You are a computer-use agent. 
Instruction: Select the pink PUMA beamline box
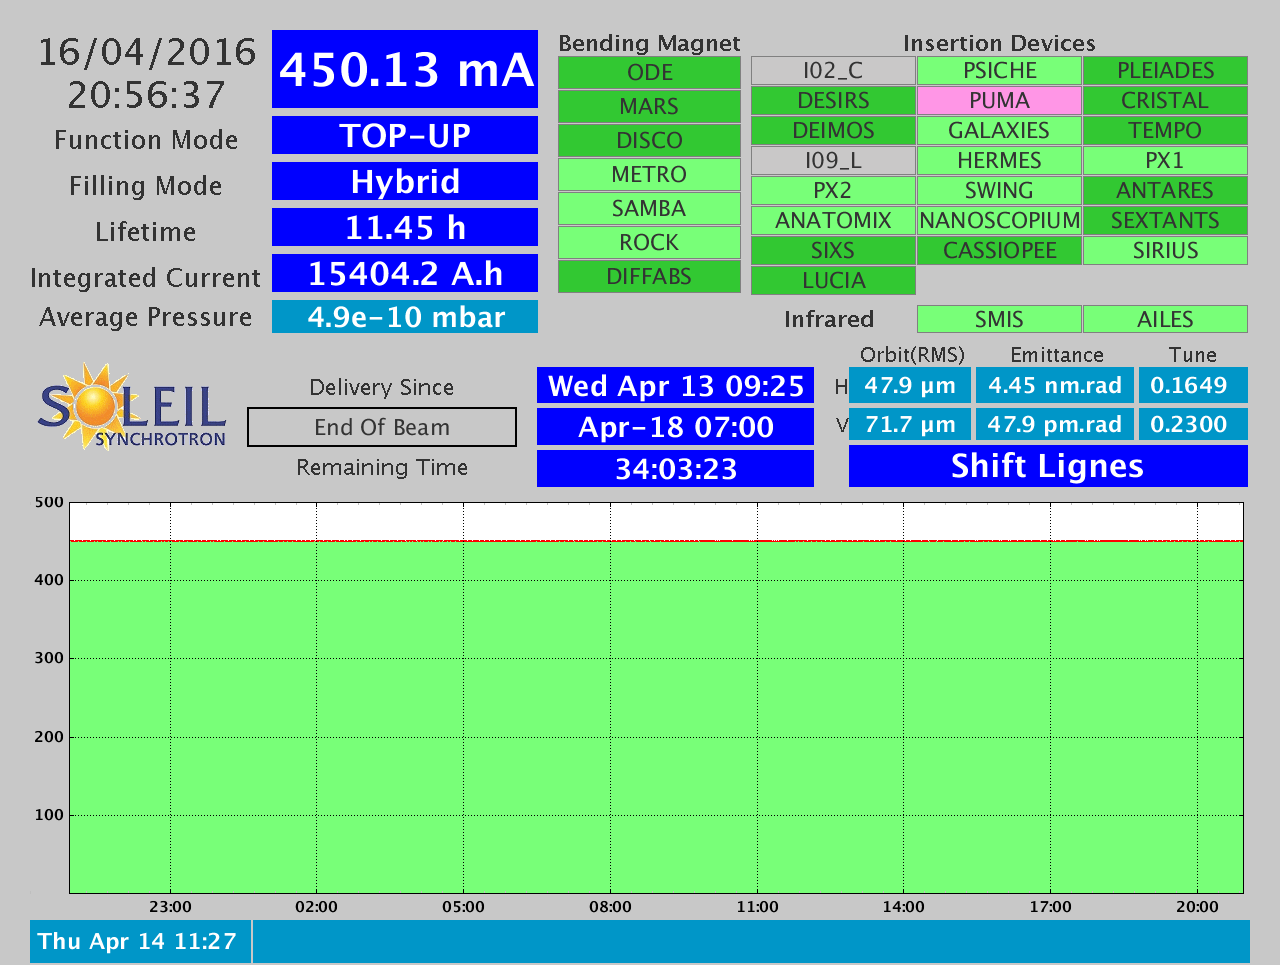coord(999,101)
